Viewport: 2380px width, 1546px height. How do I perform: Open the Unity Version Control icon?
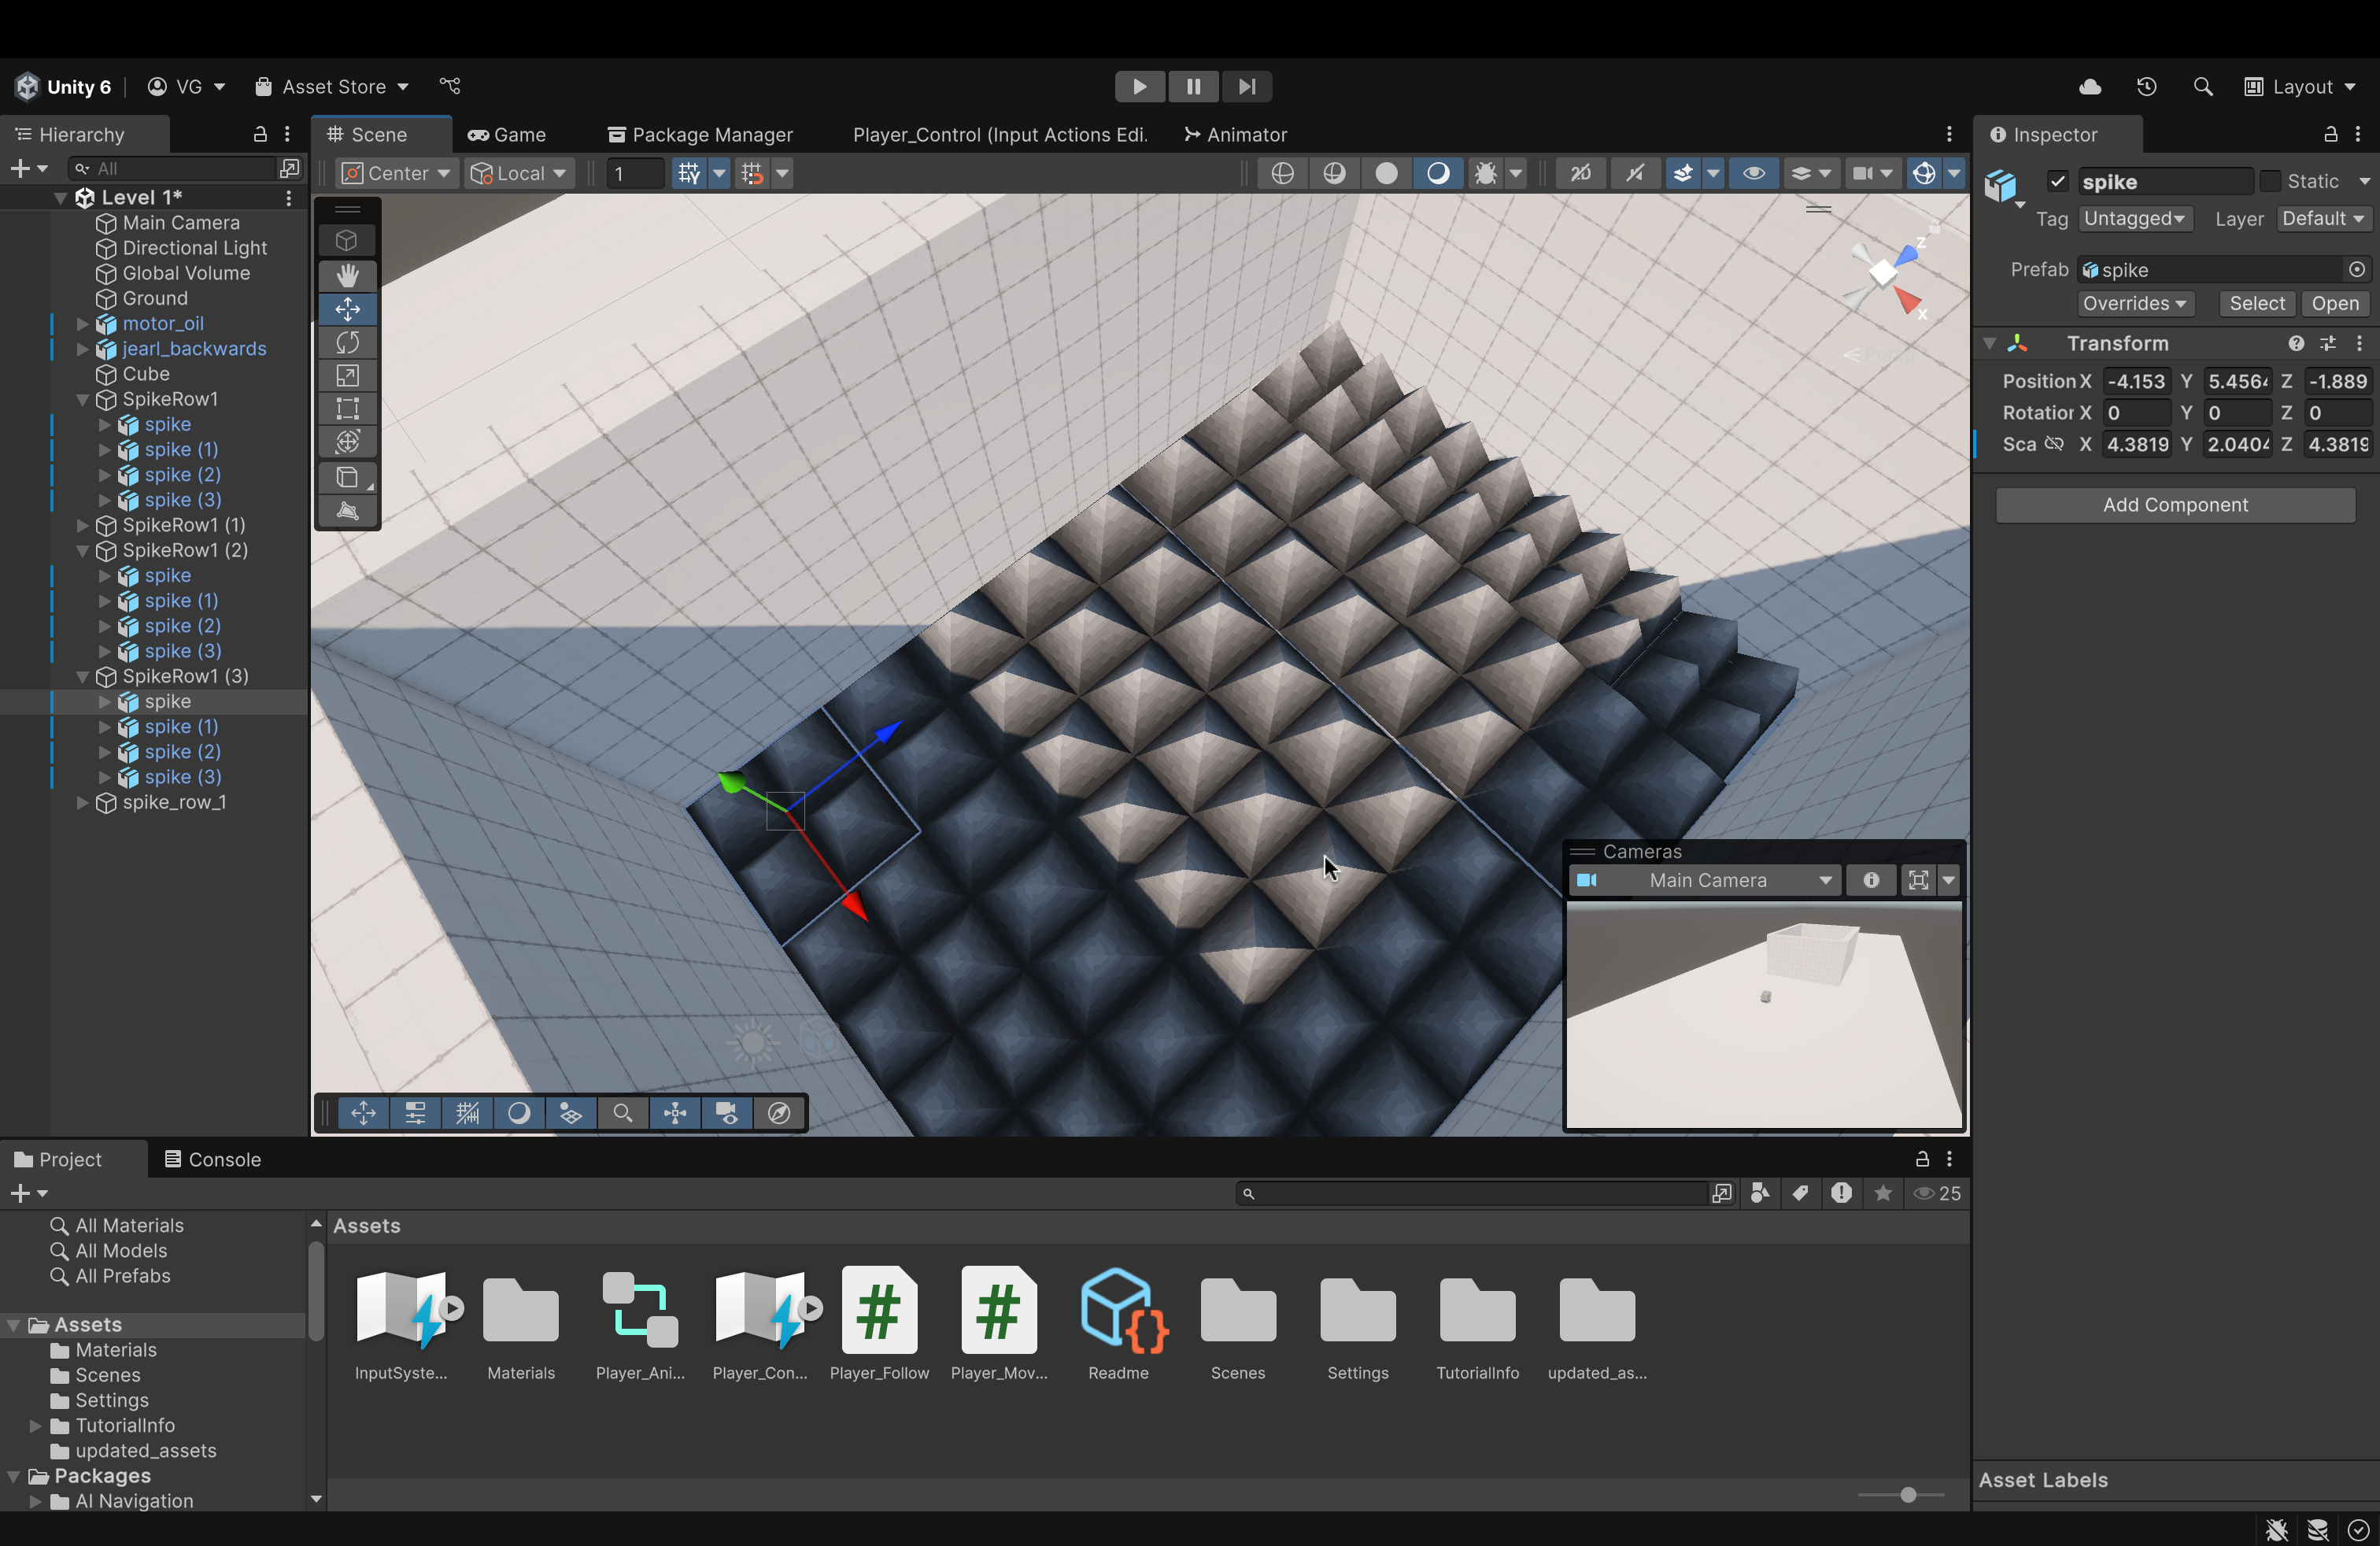coord(450,86)
